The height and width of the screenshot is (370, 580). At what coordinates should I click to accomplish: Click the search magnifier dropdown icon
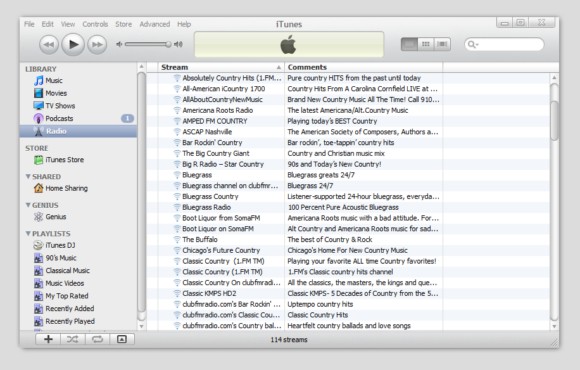tap(473, 44)
